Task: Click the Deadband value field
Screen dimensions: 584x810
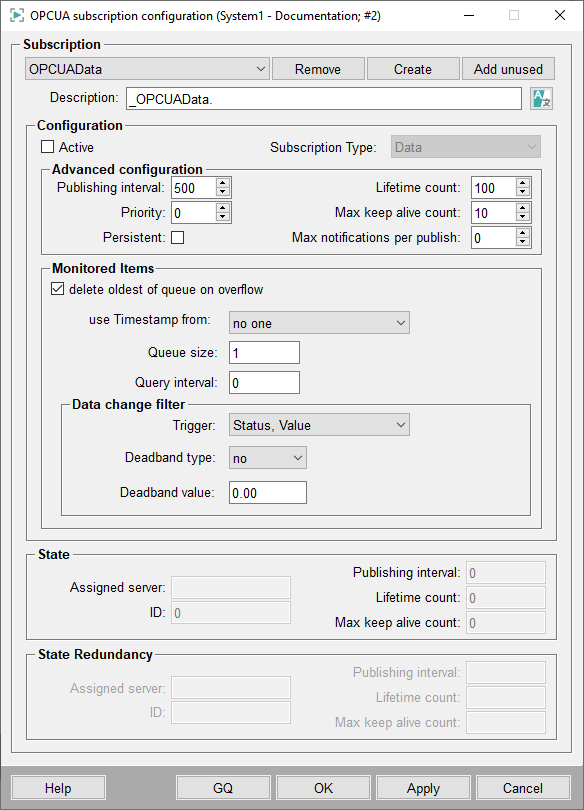Action: click(267, 492)
